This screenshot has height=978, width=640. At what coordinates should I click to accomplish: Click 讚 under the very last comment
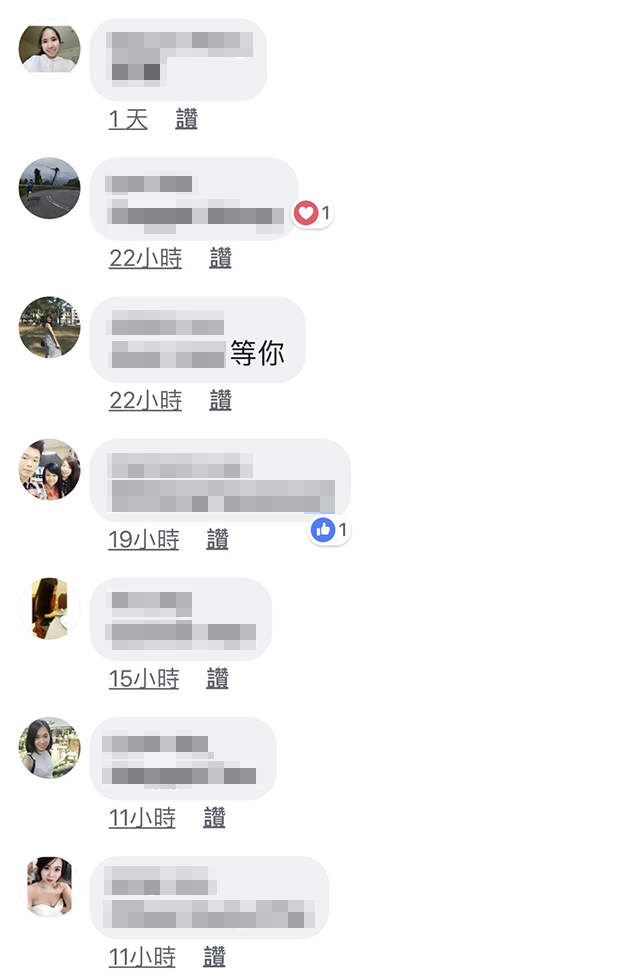(x=214, y=957)
